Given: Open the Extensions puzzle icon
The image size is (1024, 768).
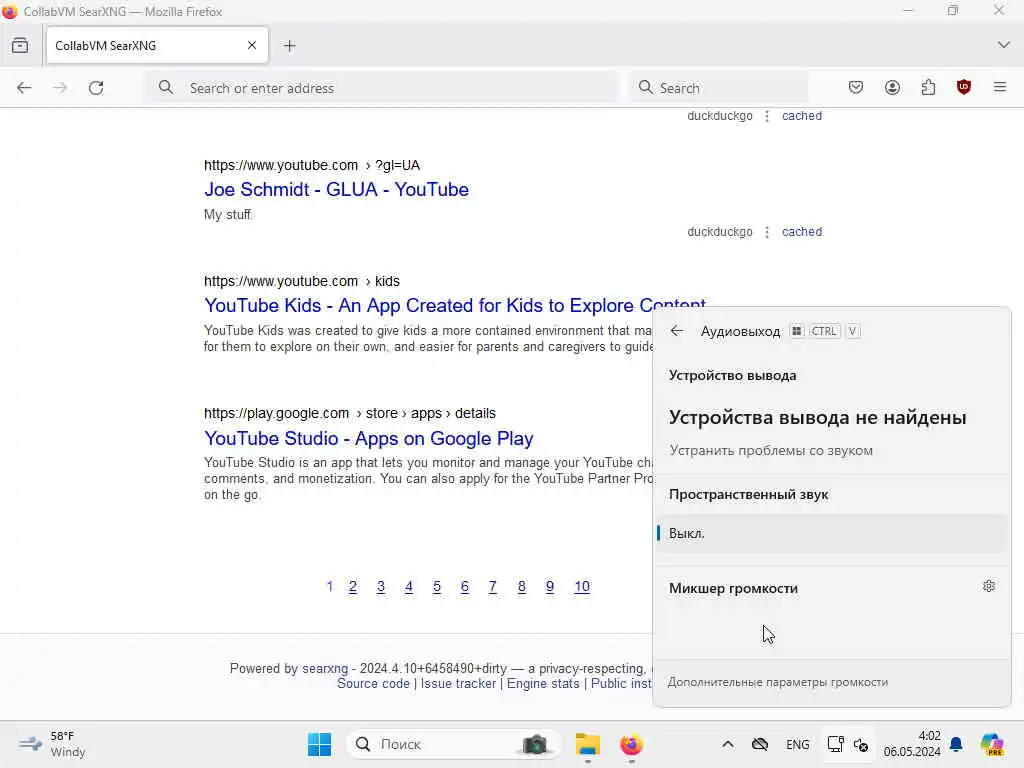Looking at the screenshot, I should tap(928, 88).
